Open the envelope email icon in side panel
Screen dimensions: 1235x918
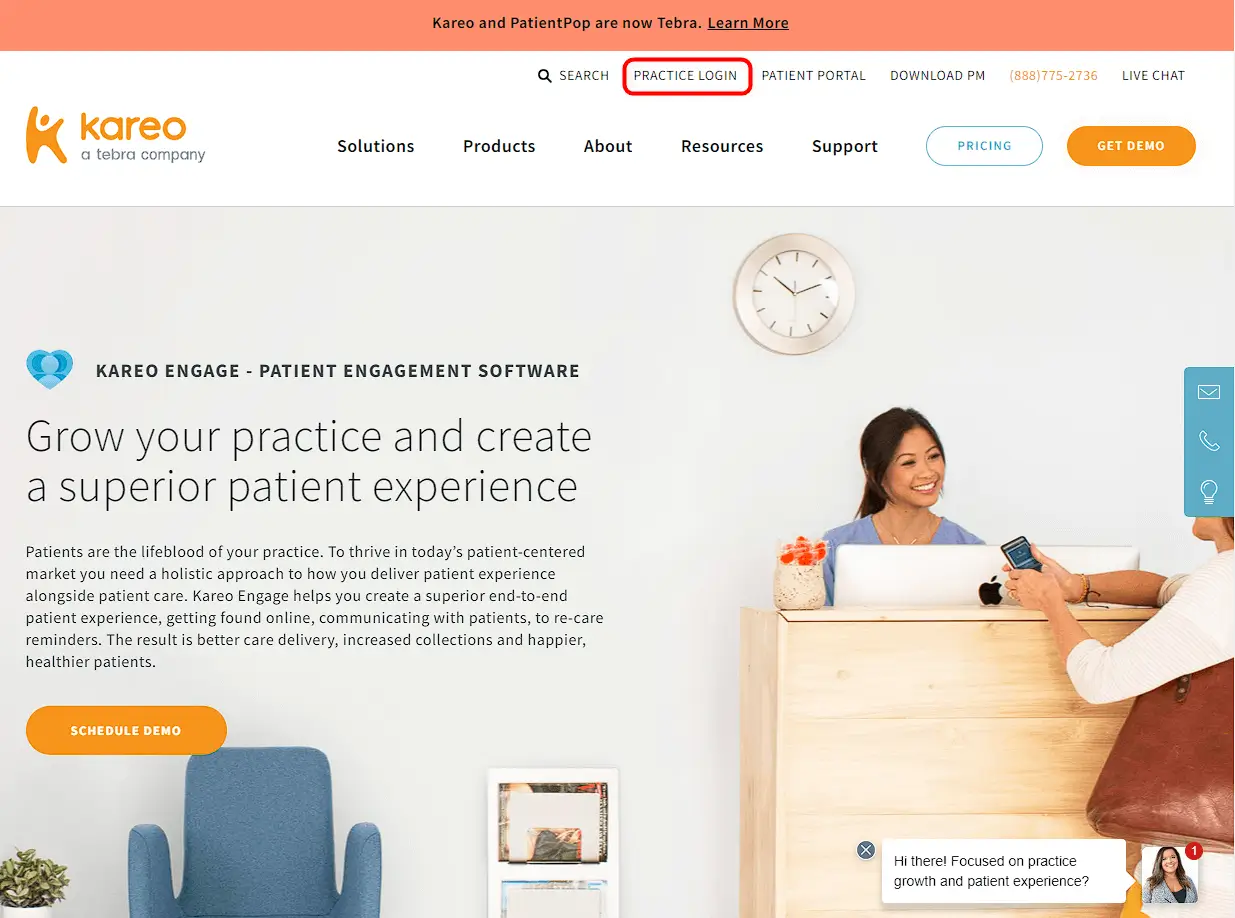(x=1209, y=392)
